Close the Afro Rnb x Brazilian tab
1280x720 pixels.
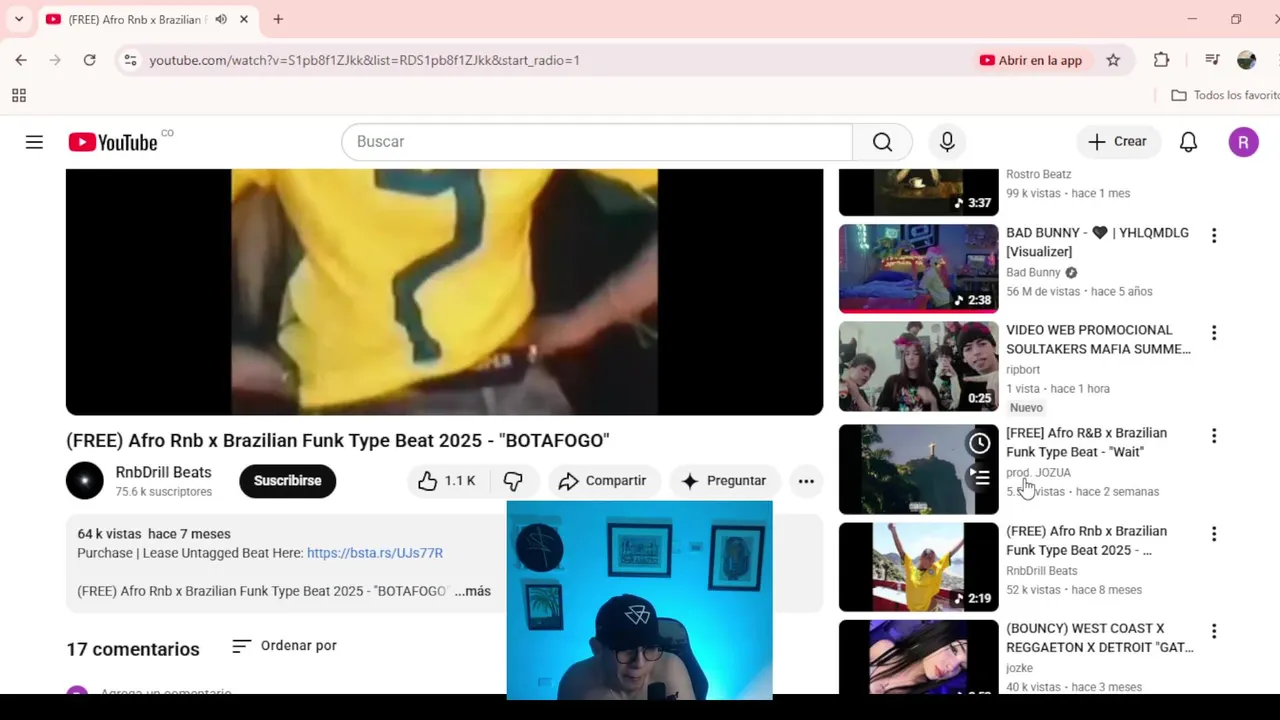243,19
